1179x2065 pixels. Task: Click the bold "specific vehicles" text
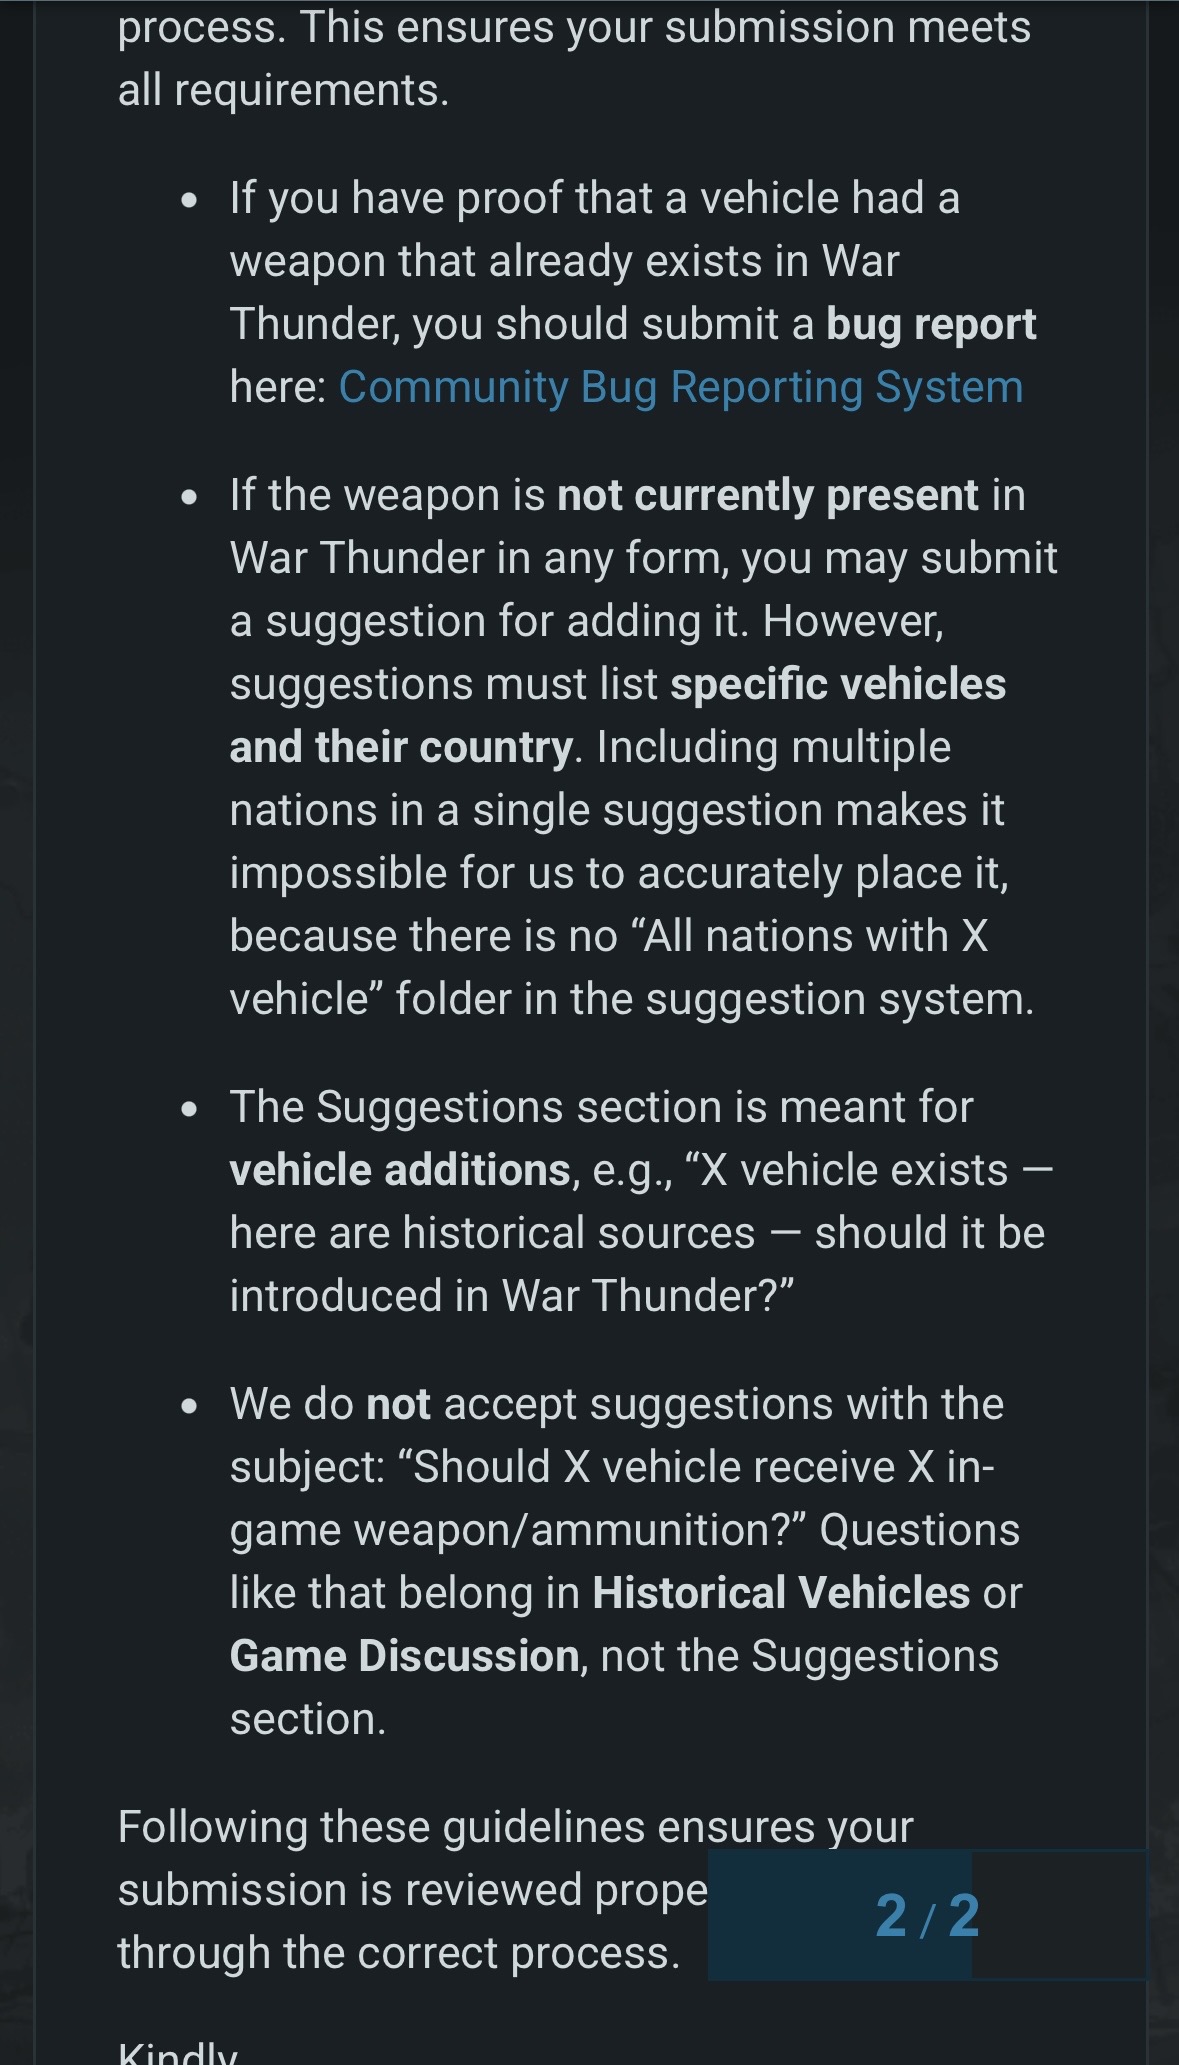[837, 684]
